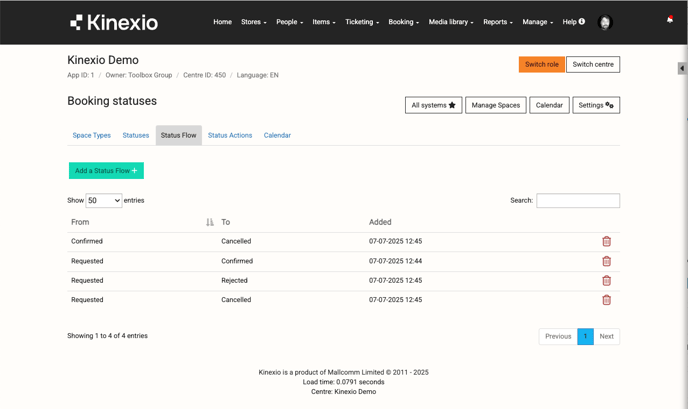Open the user profile avatar
The height and width of the screenshot is (409, 688).
[604, 22]
